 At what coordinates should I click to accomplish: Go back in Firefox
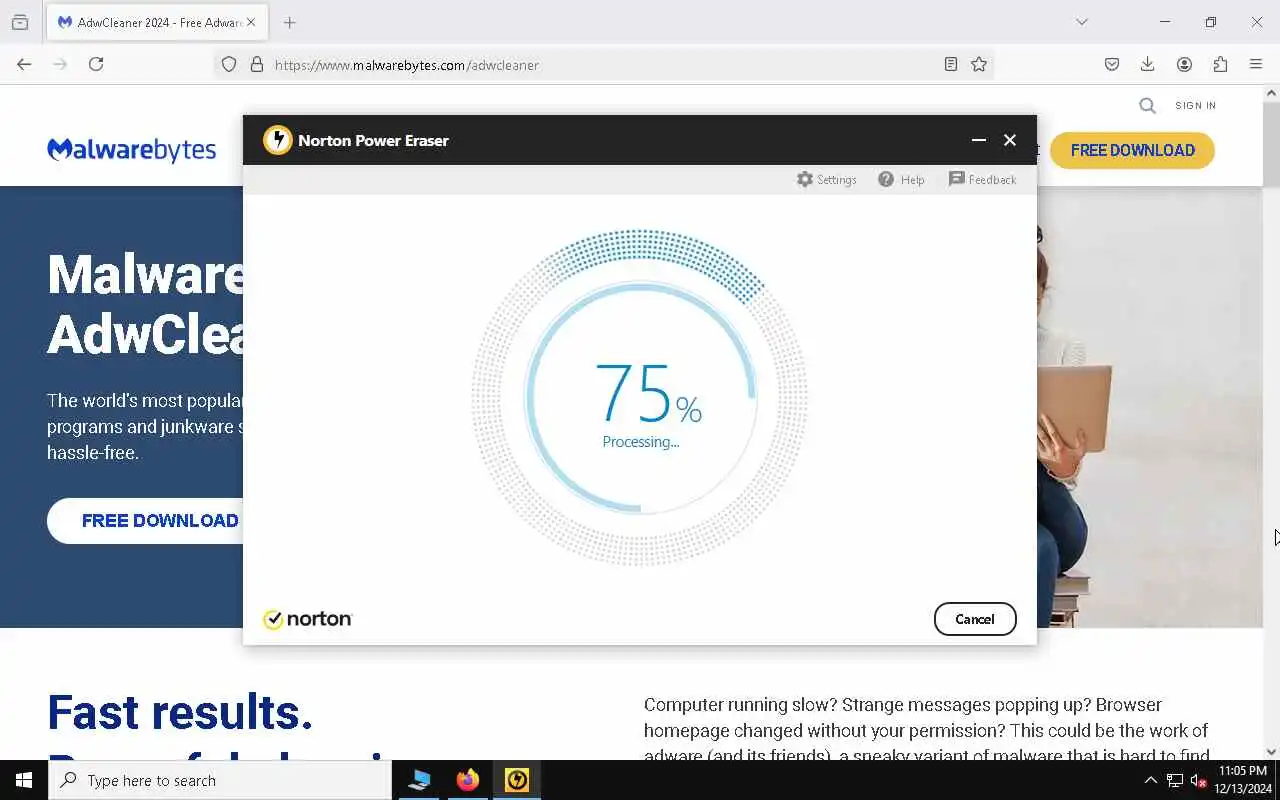click(24, 64)
